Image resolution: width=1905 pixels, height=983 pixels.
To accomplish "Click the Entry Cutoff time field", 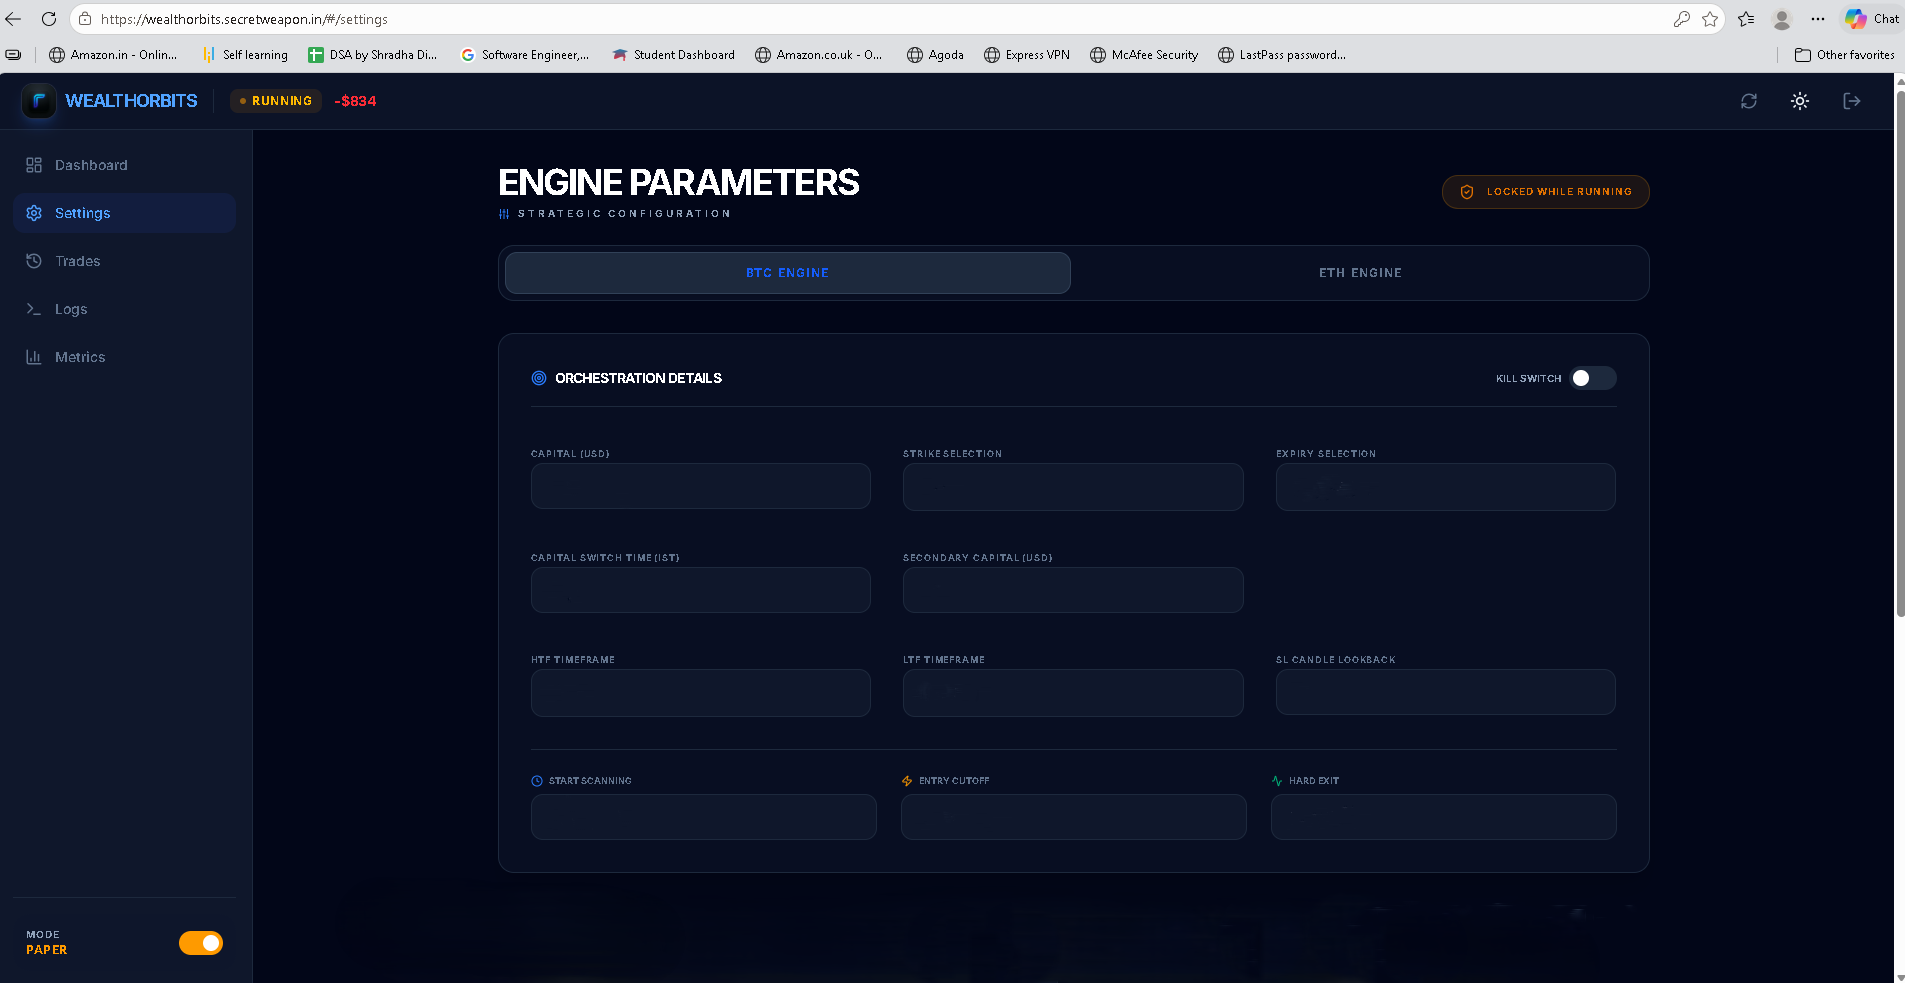I will click(x=1074, y=817).
